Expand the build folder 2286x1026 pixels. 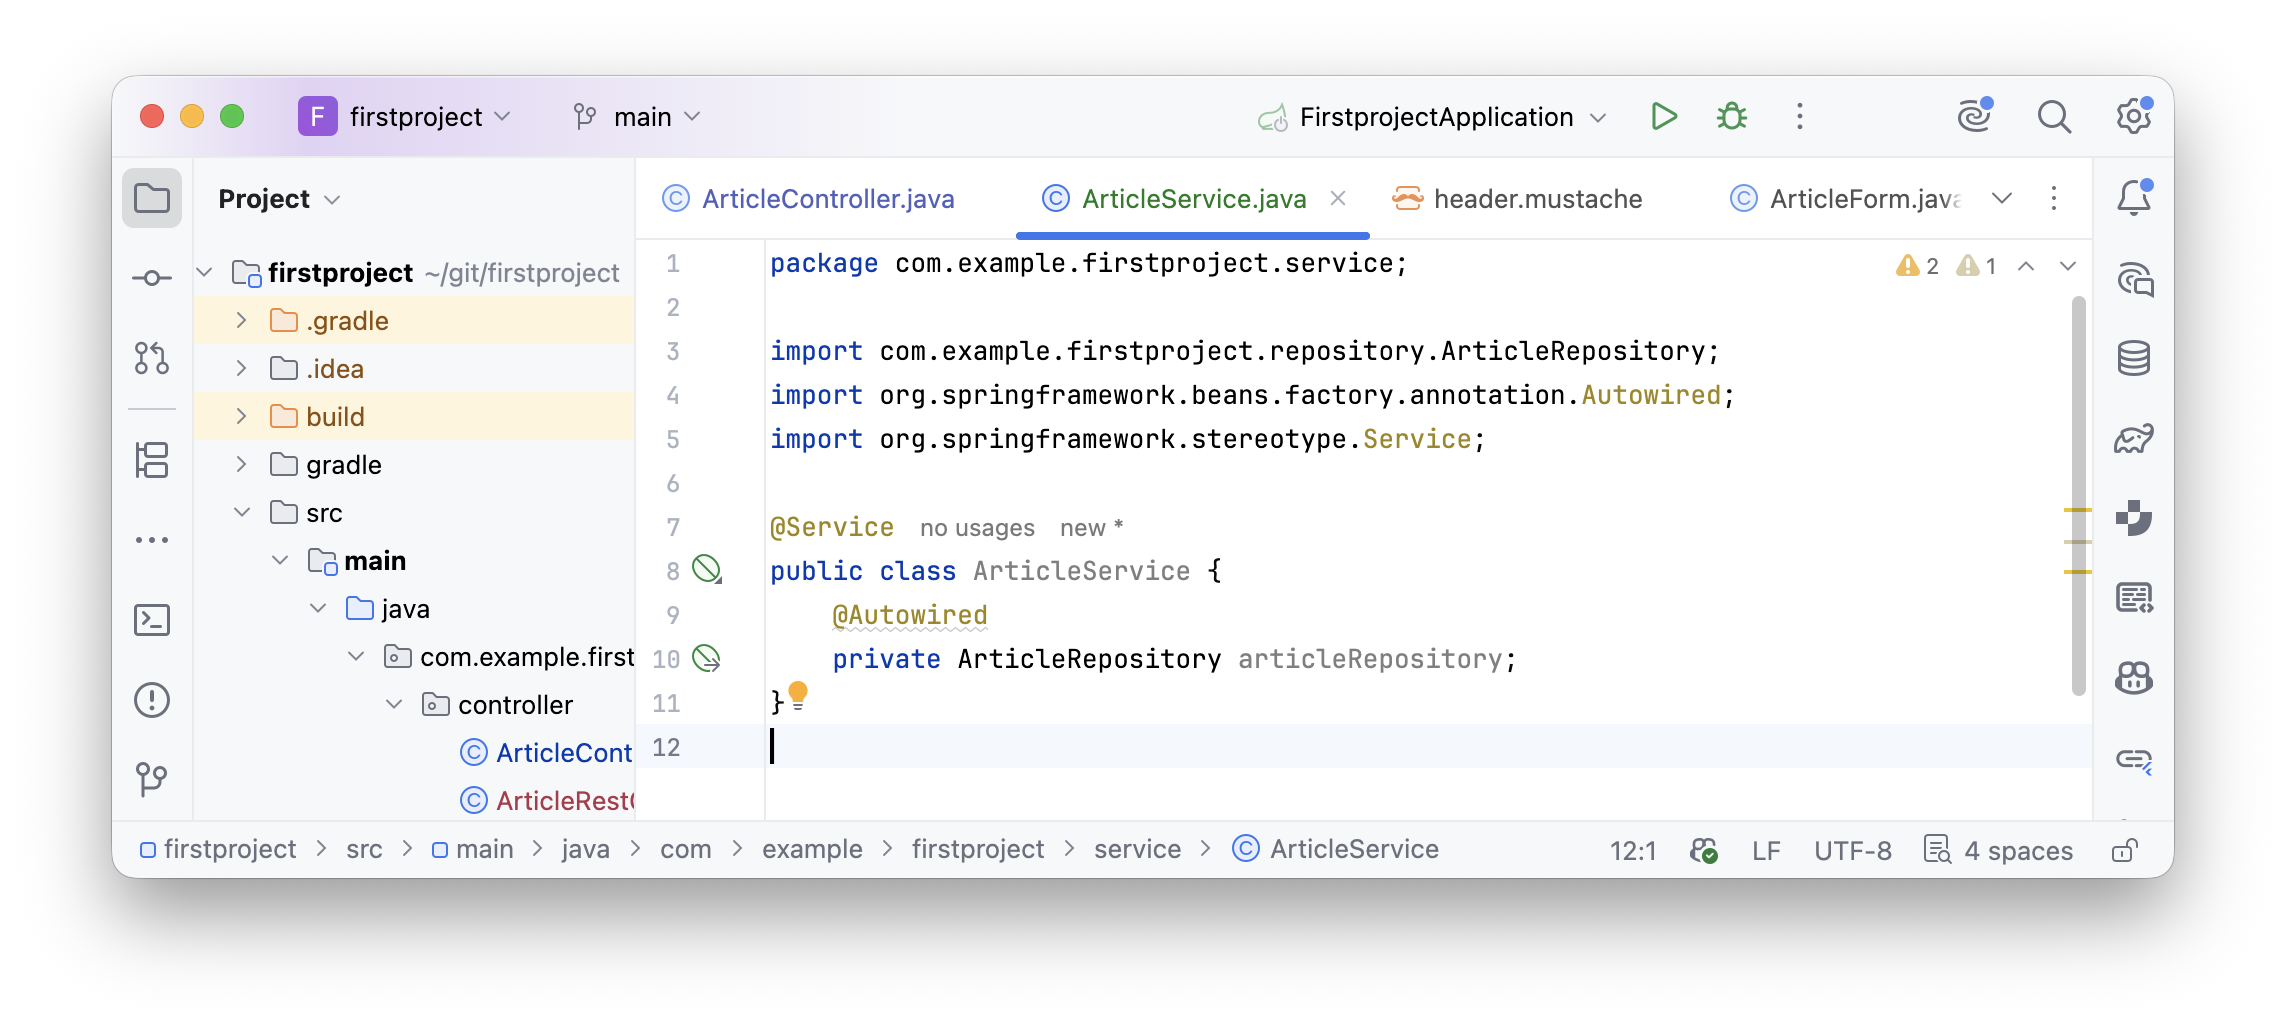(x=241, y=417)
